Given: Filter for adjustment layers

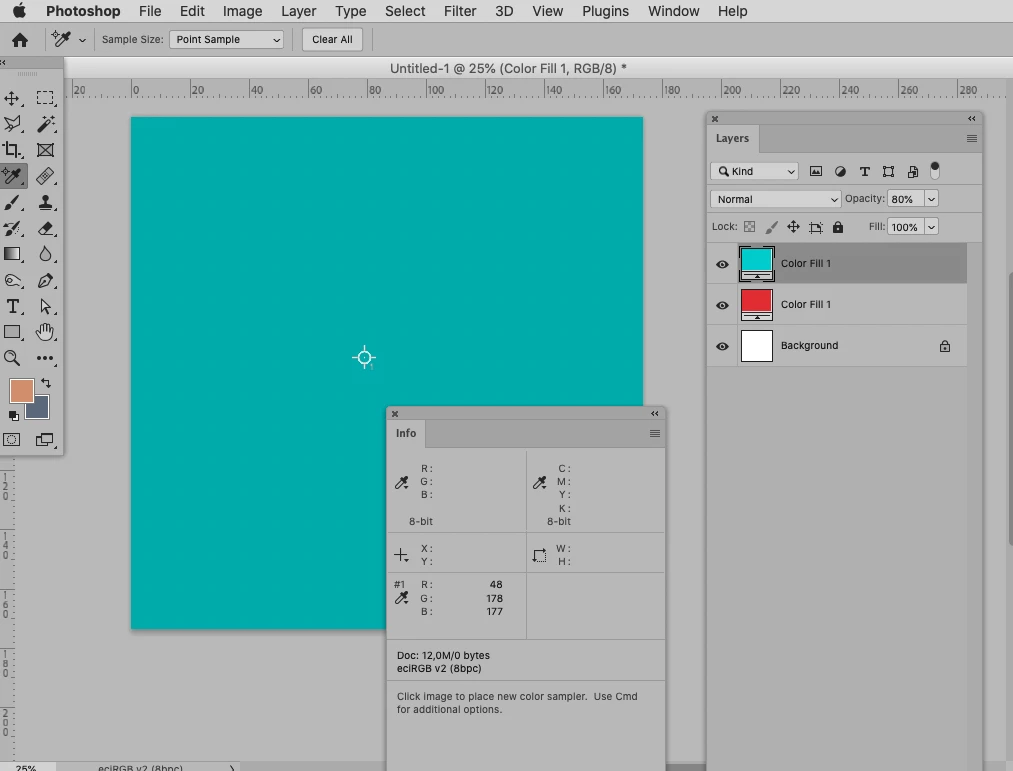Looking at the screenshot, I should point(840,171).
